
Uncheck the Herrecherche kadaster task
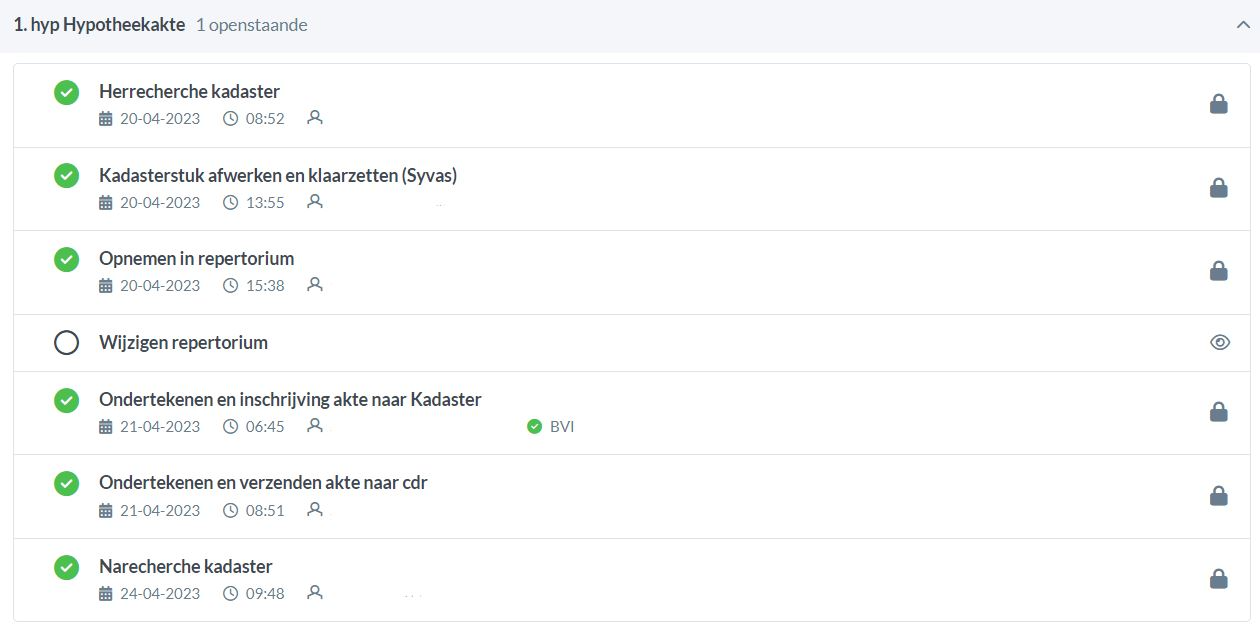[x=66, y=92]
